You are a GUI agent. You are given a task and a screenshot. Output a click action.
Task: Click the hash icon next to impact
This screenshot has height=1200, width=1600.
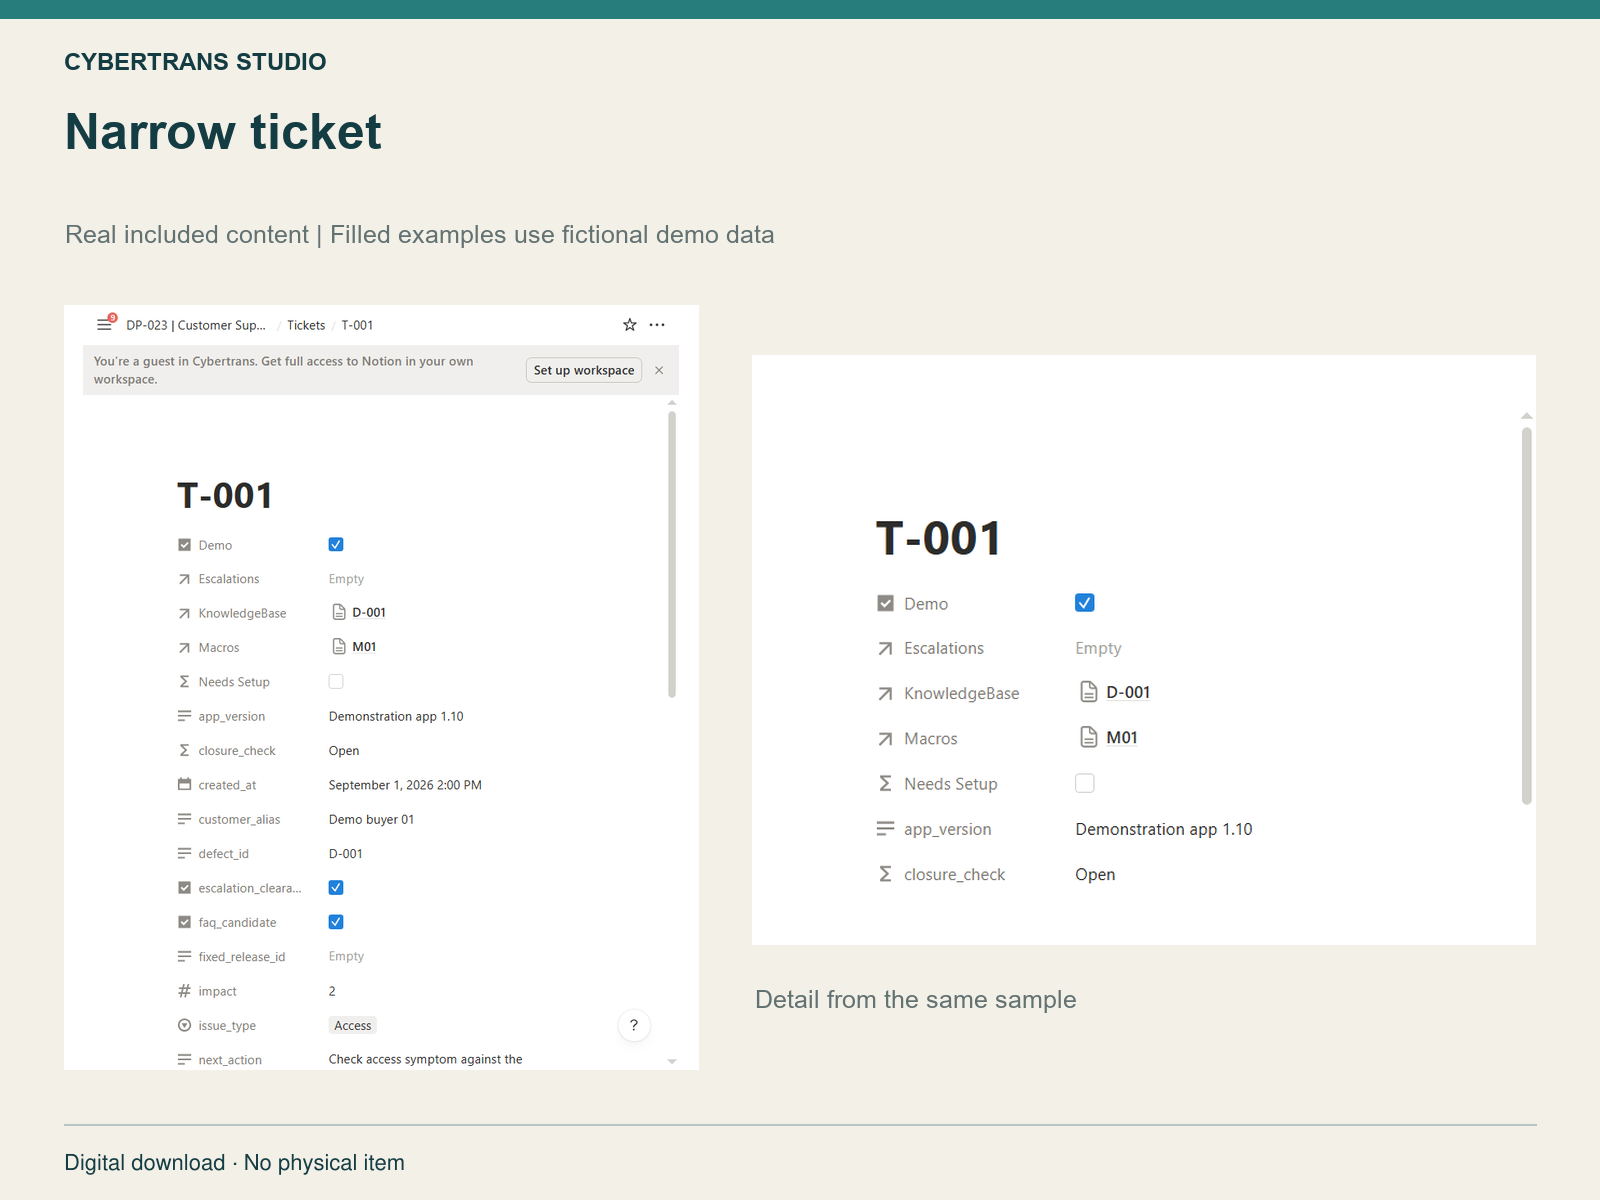tap(184, 991)
